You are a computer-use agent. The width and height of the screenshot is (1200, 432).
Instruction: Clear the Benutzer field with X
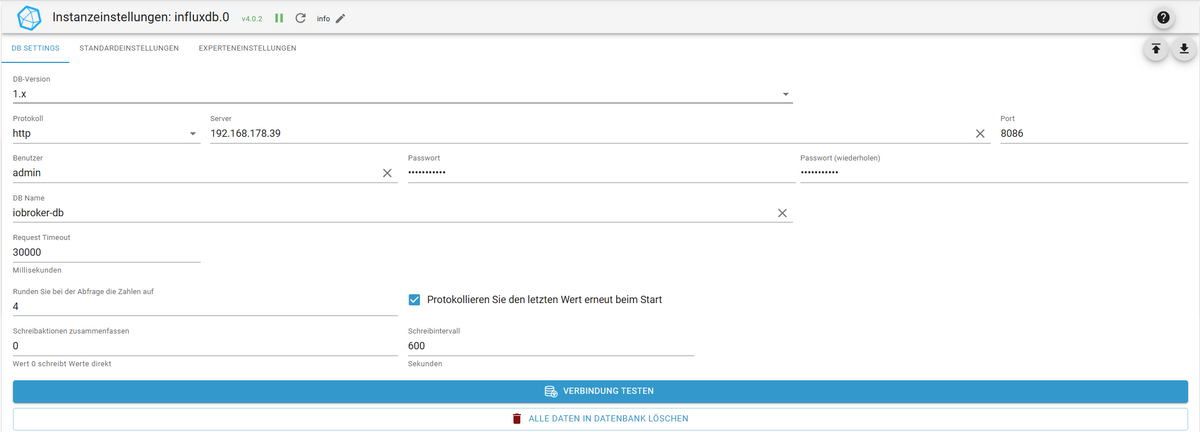pos(388,173)
